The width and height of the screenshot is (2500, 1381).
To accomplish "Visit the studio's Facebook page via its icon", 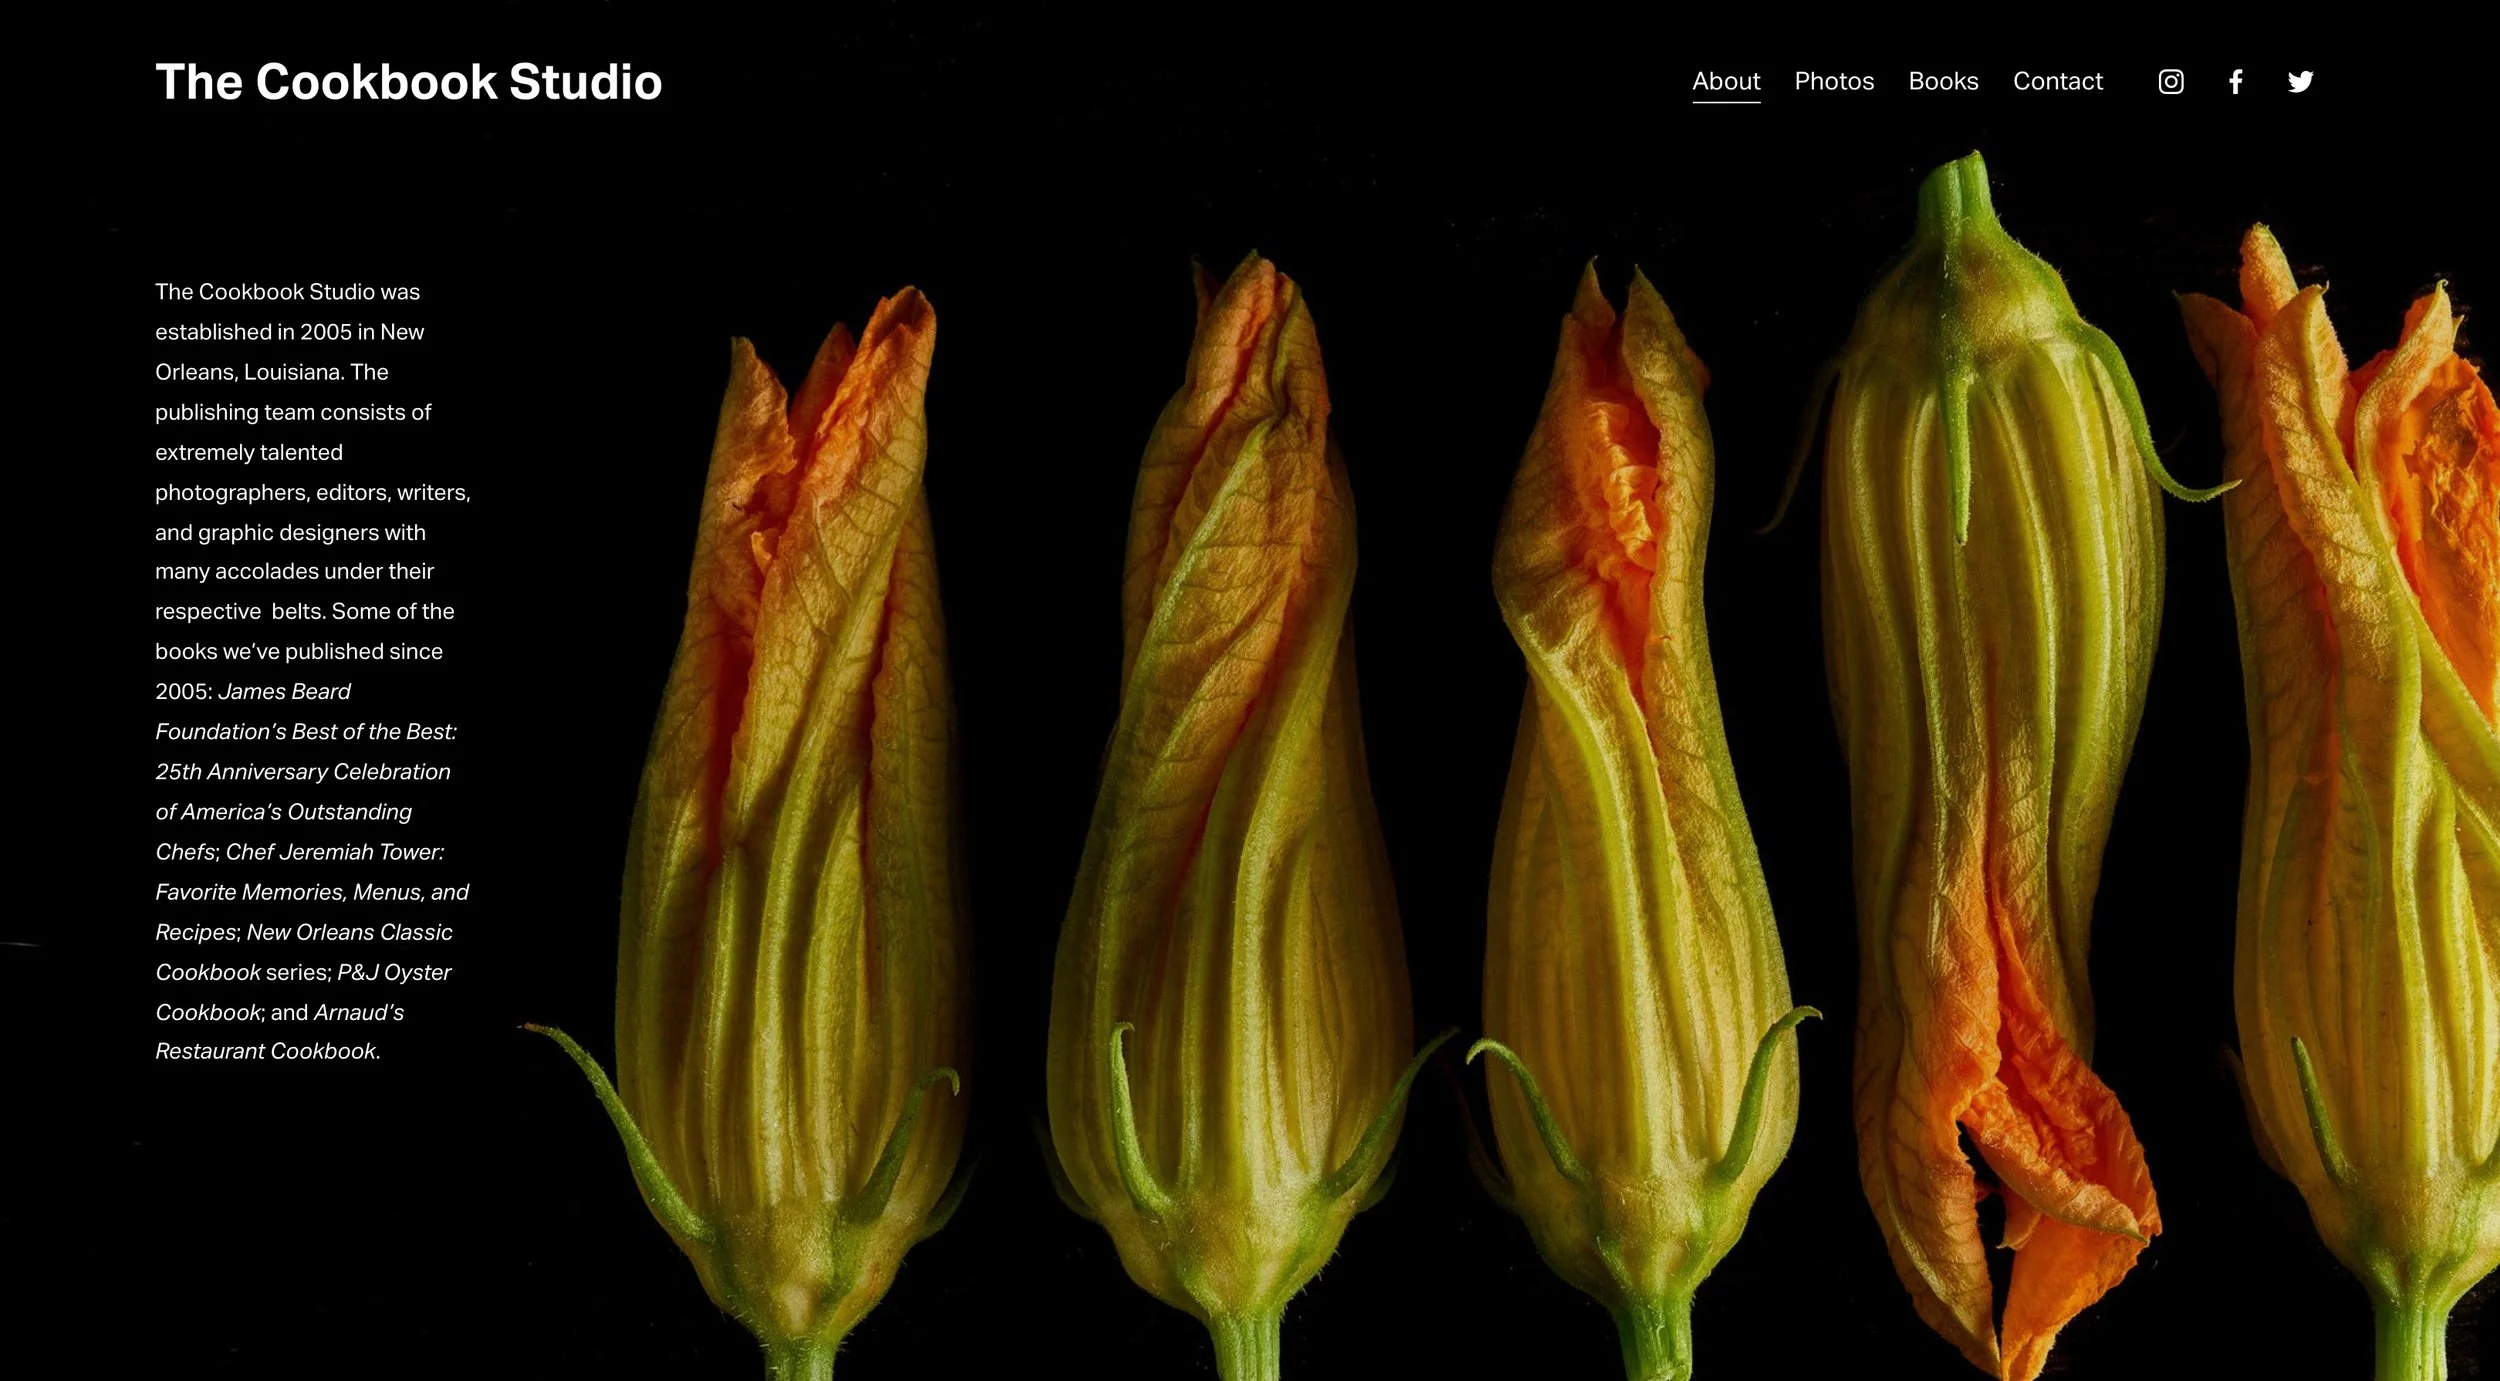I will [x=2235, y=82].
